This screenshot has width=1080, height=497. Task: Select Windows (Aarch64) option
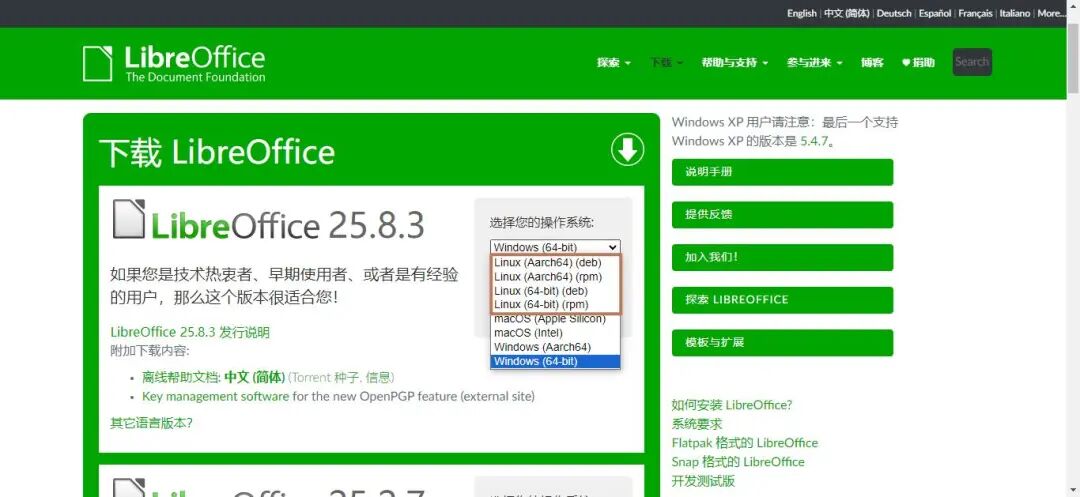555,347
